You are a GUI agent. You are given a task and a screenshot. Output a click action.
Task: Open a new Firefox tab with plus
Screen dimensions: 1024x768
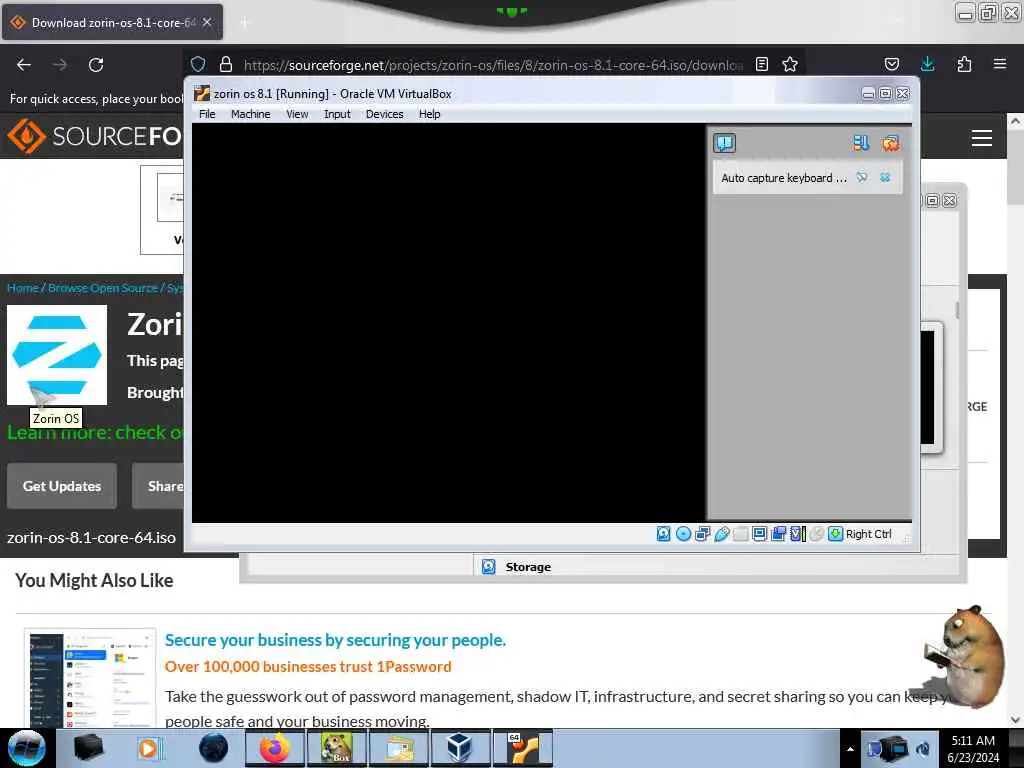coord(245,23)
